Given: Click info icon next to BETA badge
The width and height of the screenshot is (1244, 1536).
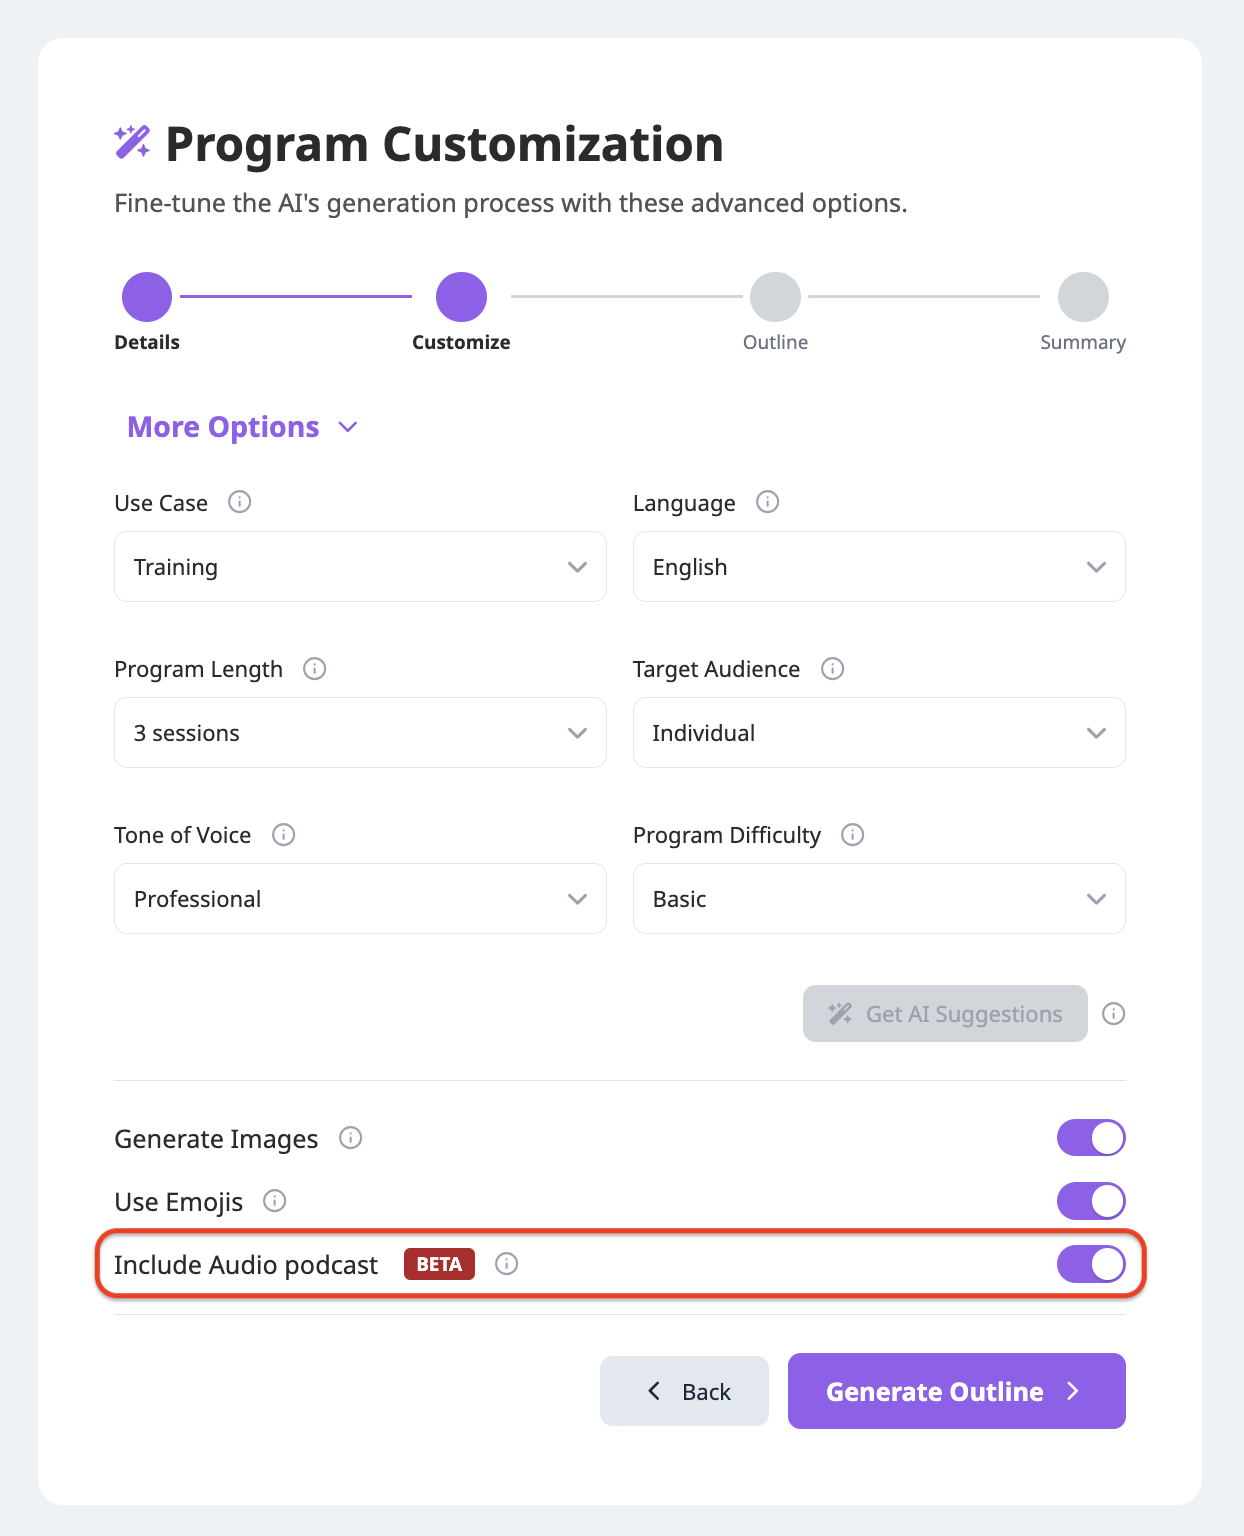Looking at the screenshot, I should [x=507, y=1264].
